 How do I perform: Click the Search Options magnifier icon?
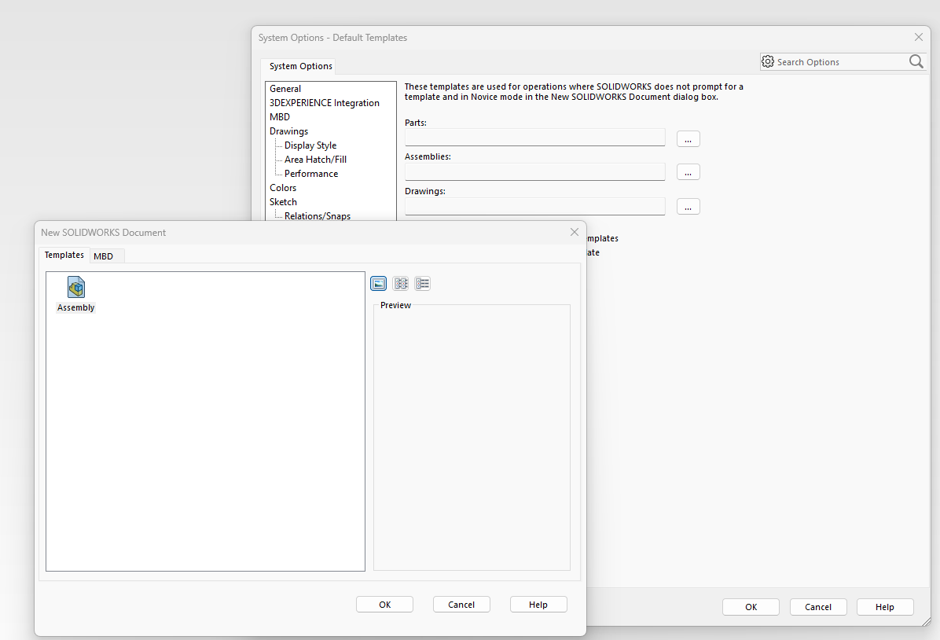916,62
